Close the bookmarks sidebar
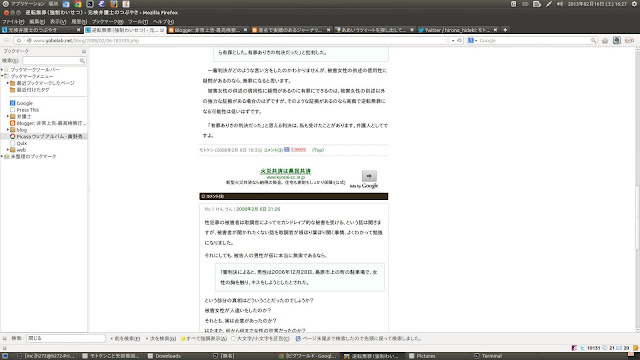 pos(84,51)
